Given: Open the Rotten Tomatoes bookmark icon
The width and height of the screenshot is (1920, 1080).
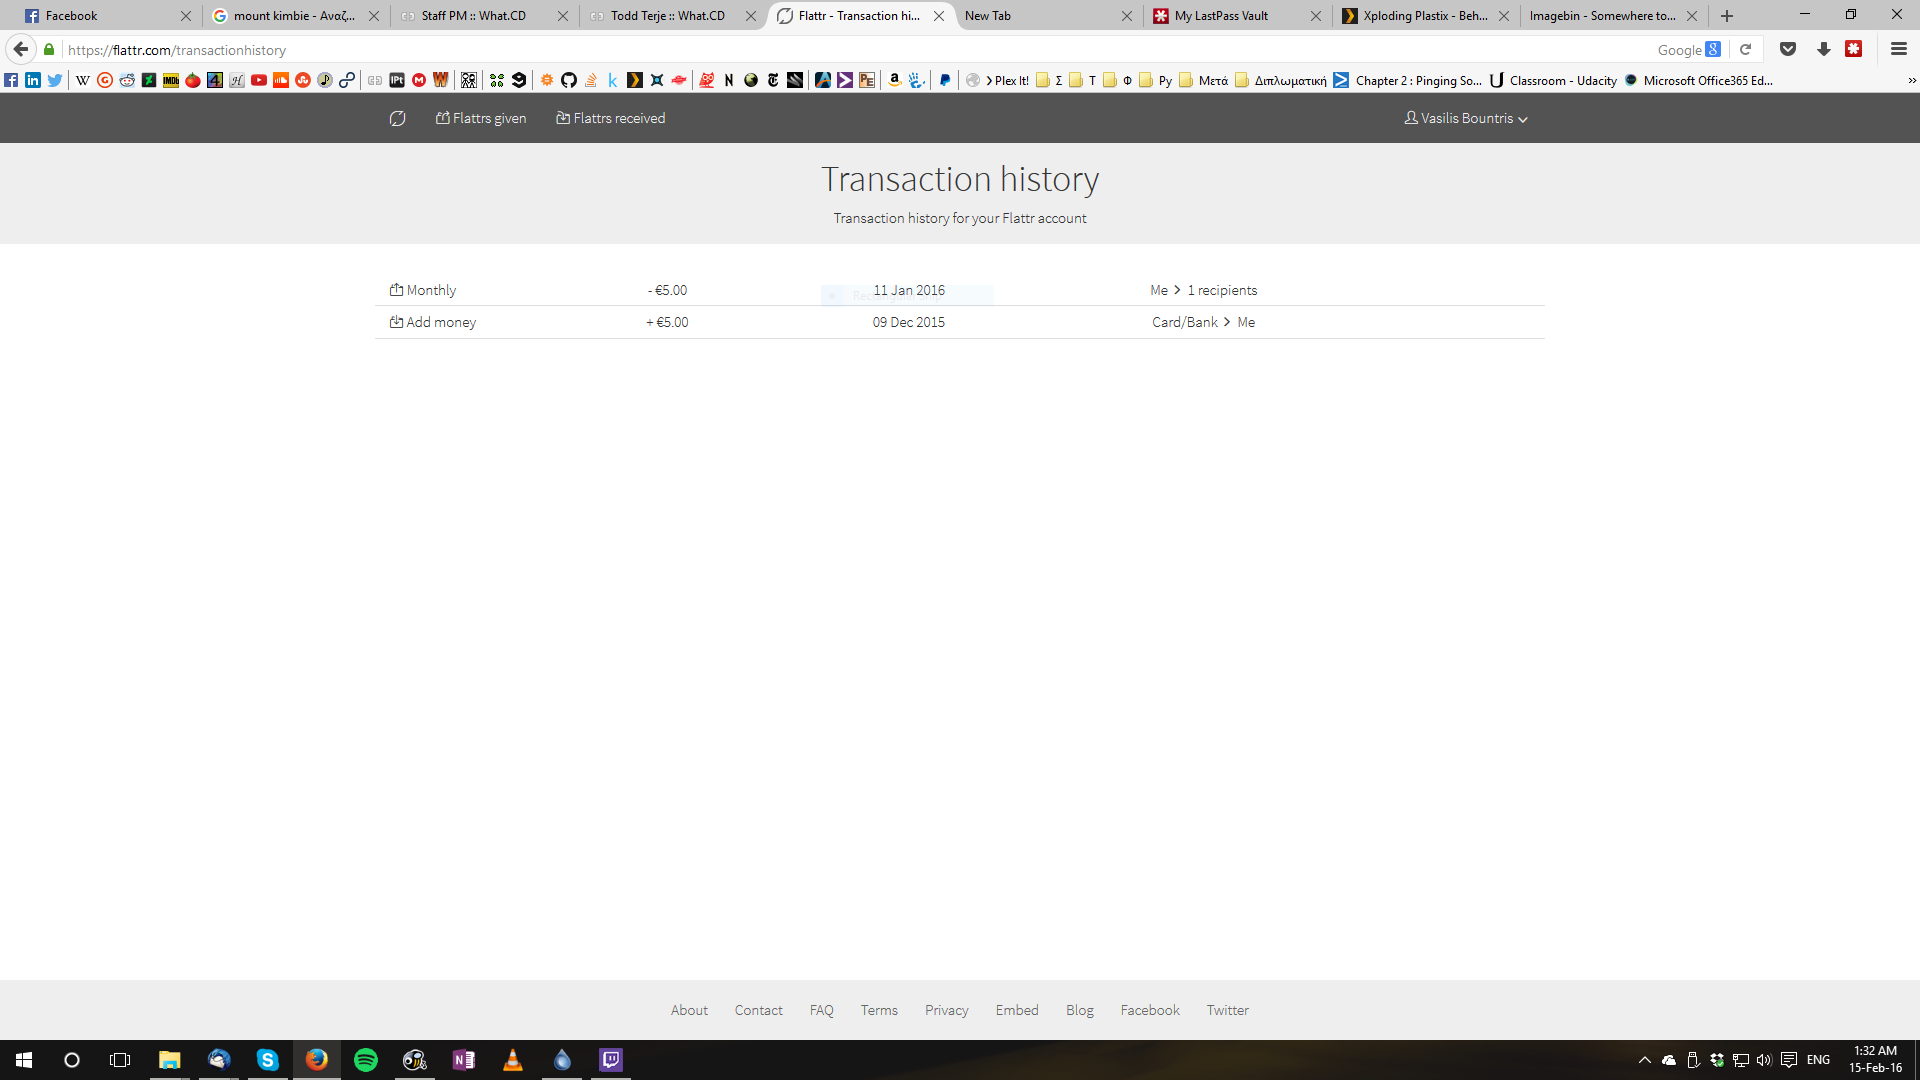Looking at the screenshot, I should point(193,80).
